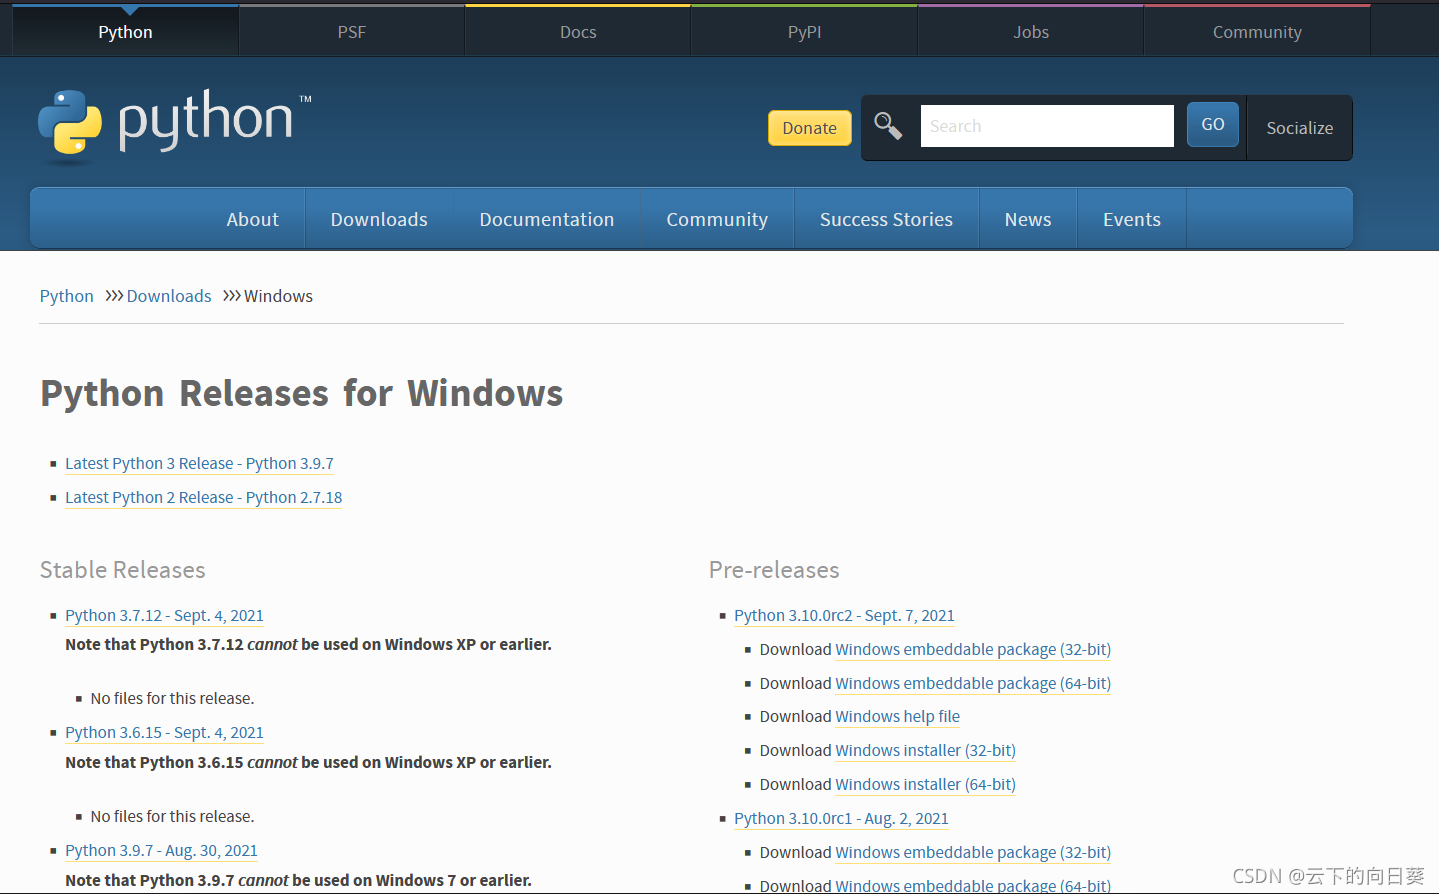
Task: Open the Downloads navigation menu
Action: tap(379, 219)
